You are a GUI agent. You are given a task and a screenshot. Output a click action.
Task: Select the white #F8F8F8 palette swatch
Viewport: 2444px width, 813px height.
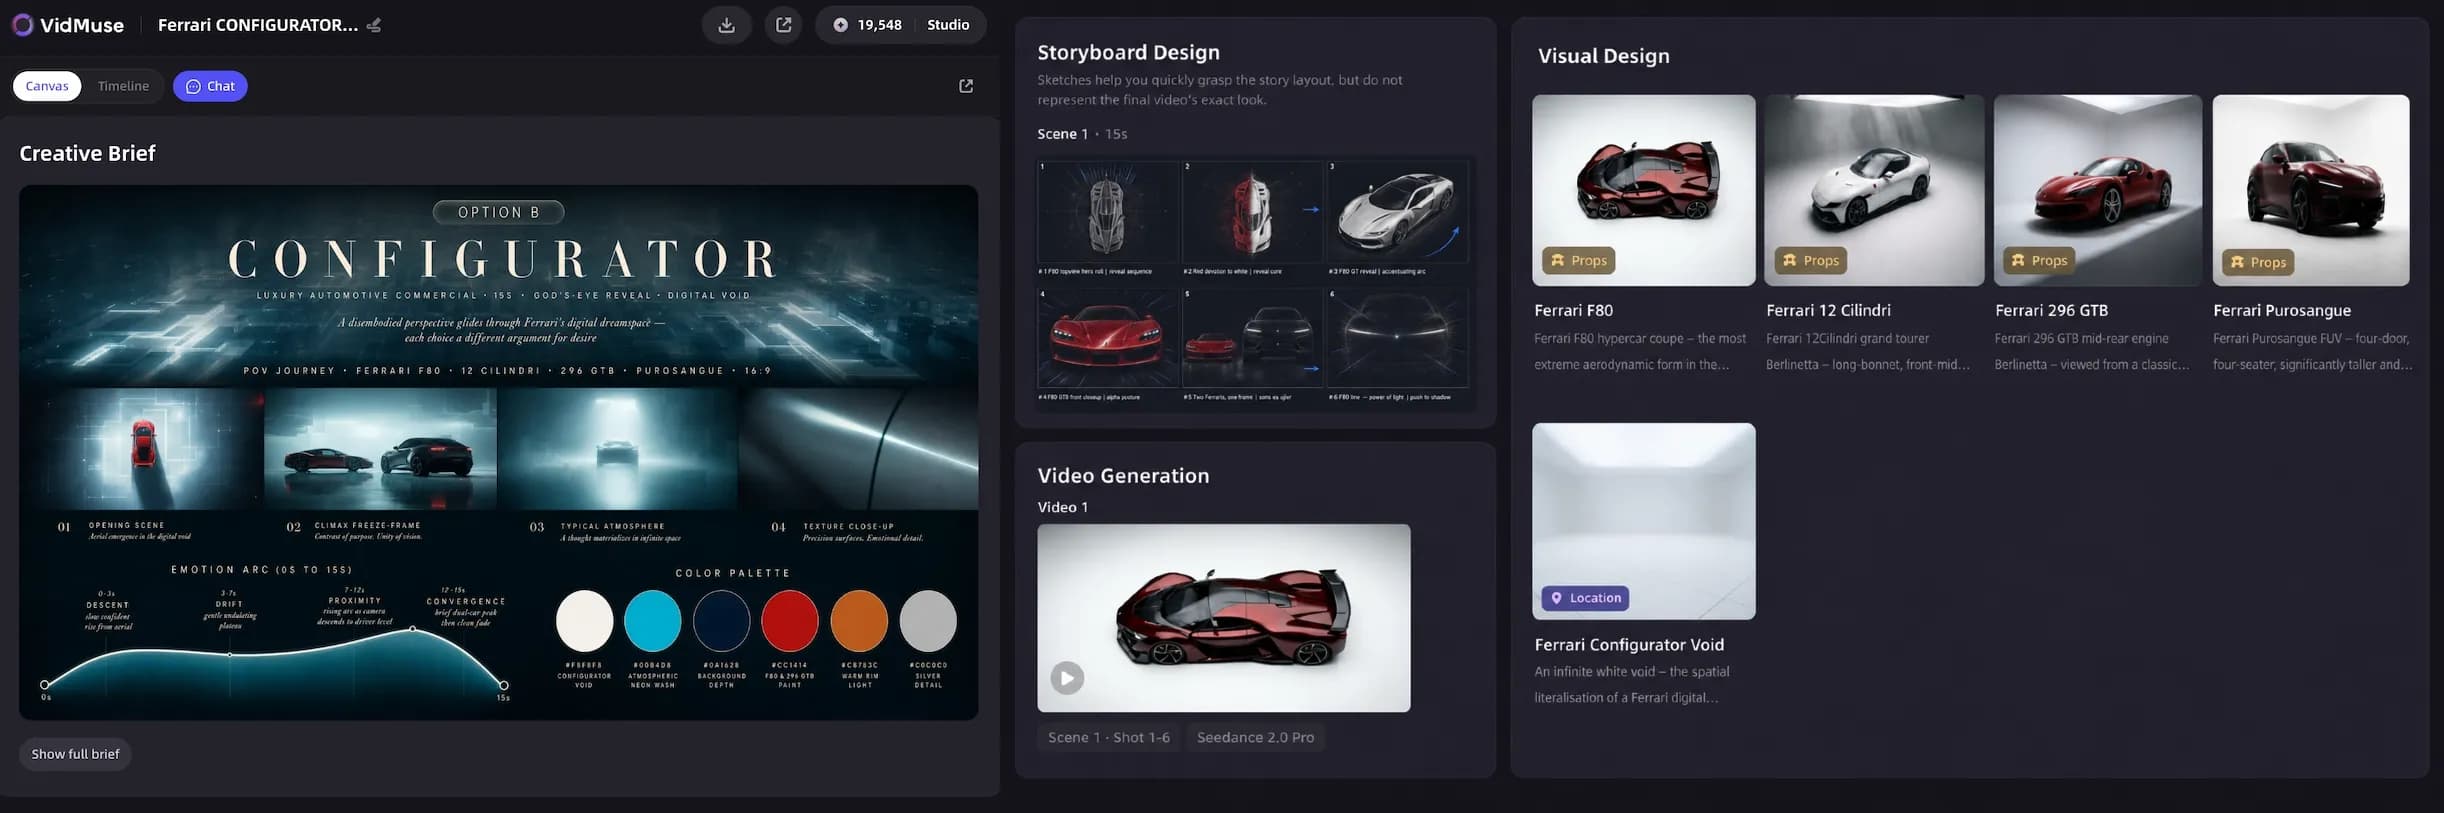[584, 620]
